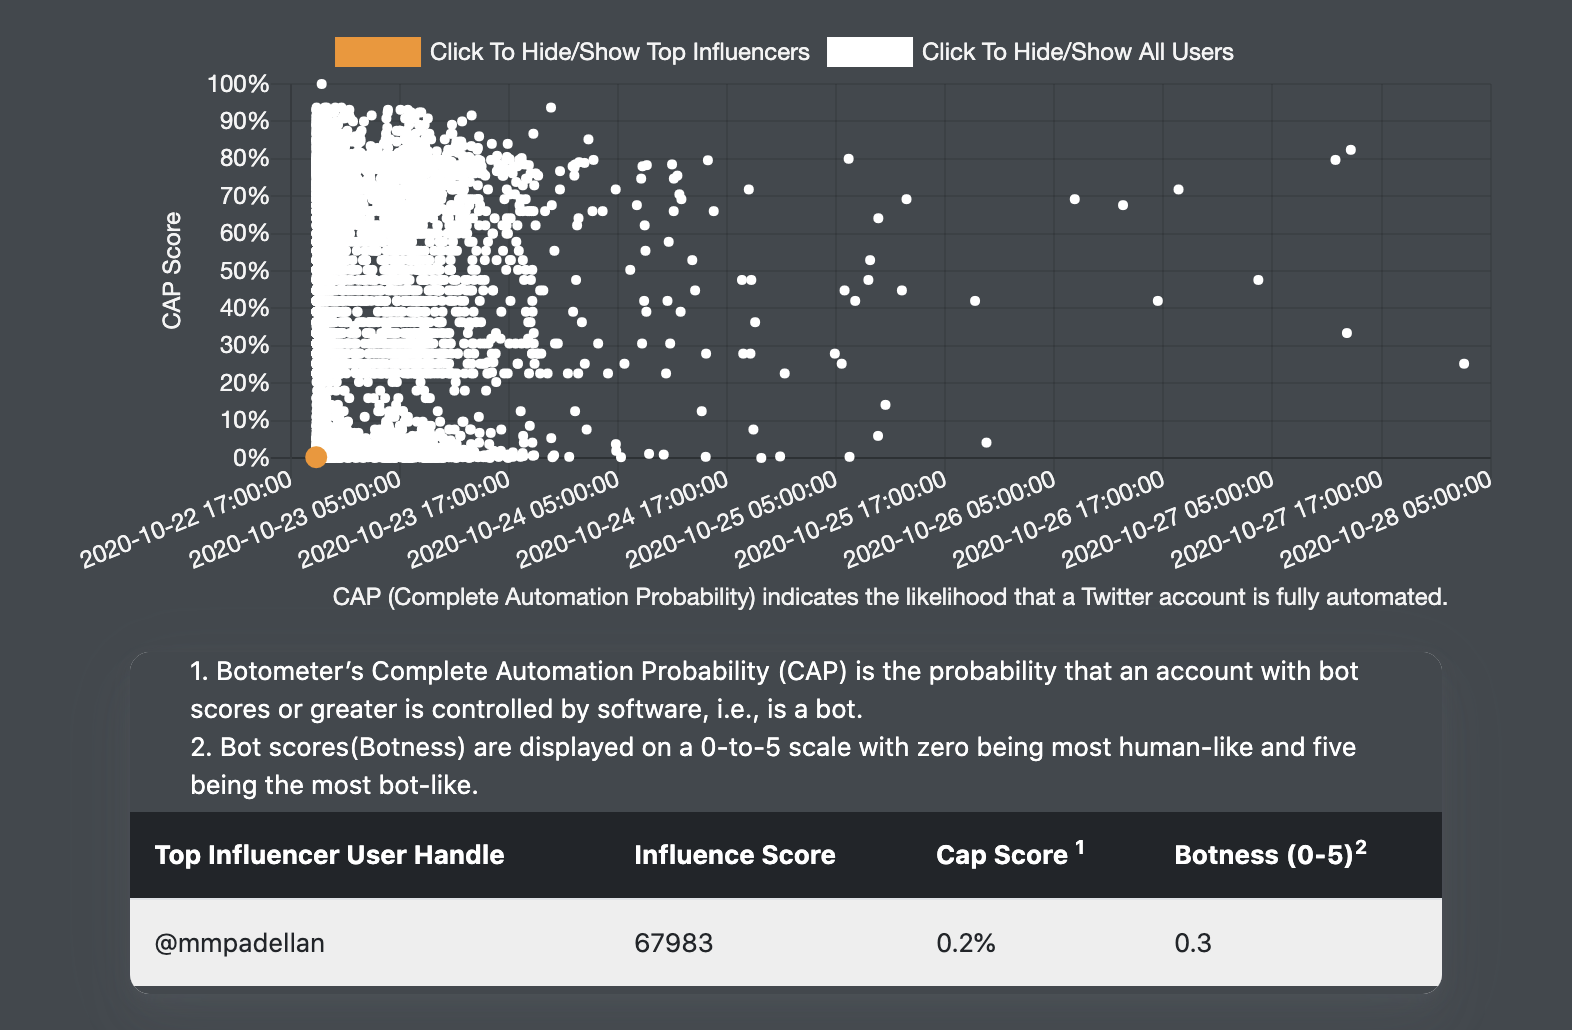Click the orange Top Influencers legend swatch
Image resolution: width=1572 pixels, height=1030 pixels.
click(x=377, y=52)
